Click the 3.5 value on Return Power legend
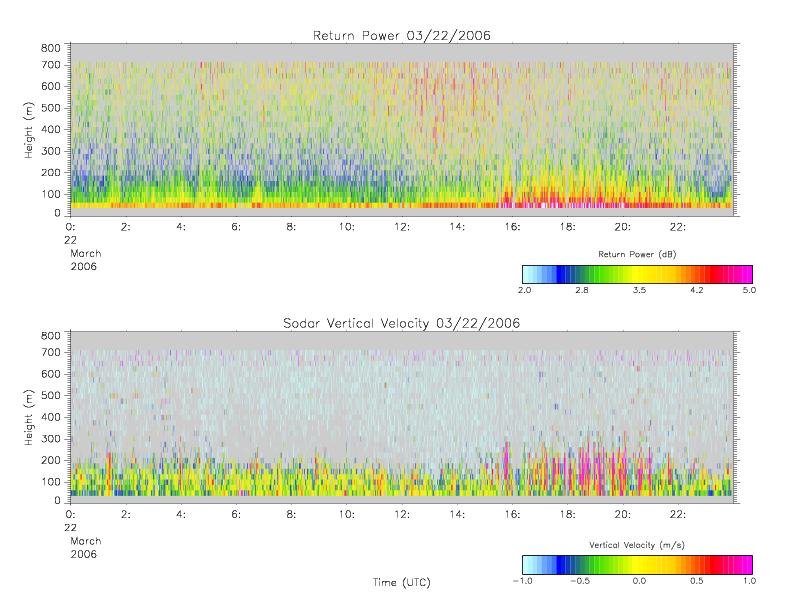Screen dimensions: 791x611 [x=639, y=290]
